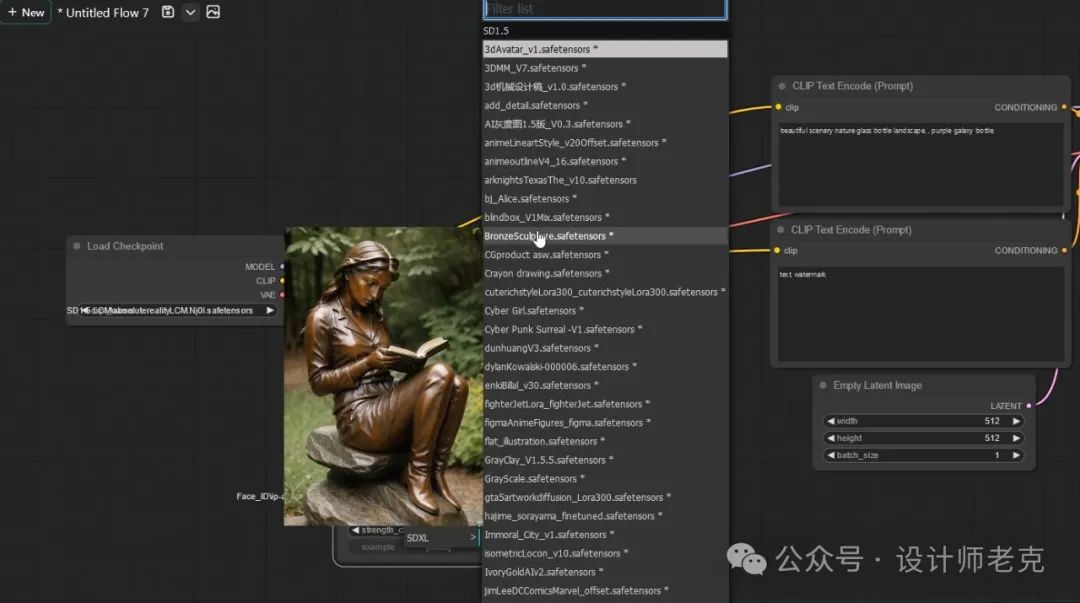Open the checkpoint name selector
This screenshot has height=603, width=1080.
(172, 310)
